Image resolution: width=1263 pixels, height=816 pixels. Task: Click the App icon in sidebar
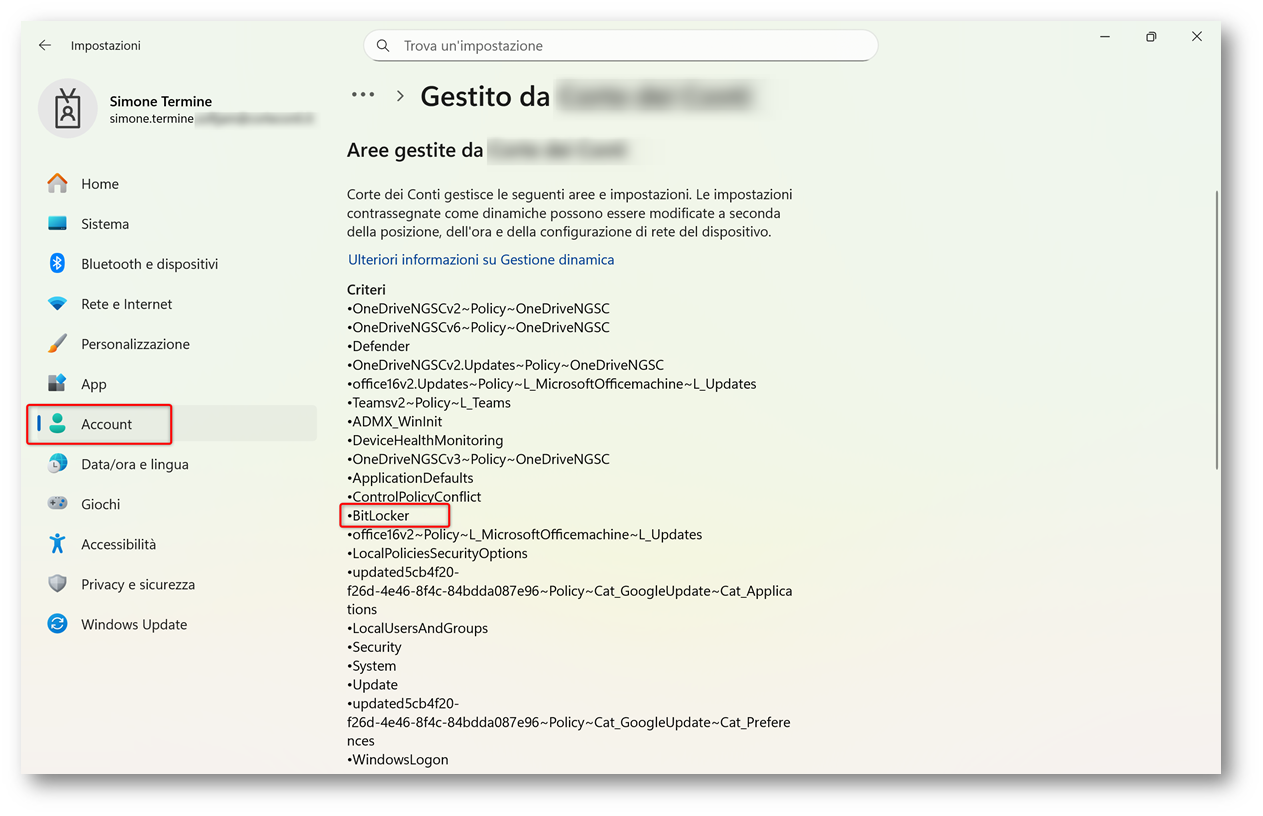tap(58, 384)
